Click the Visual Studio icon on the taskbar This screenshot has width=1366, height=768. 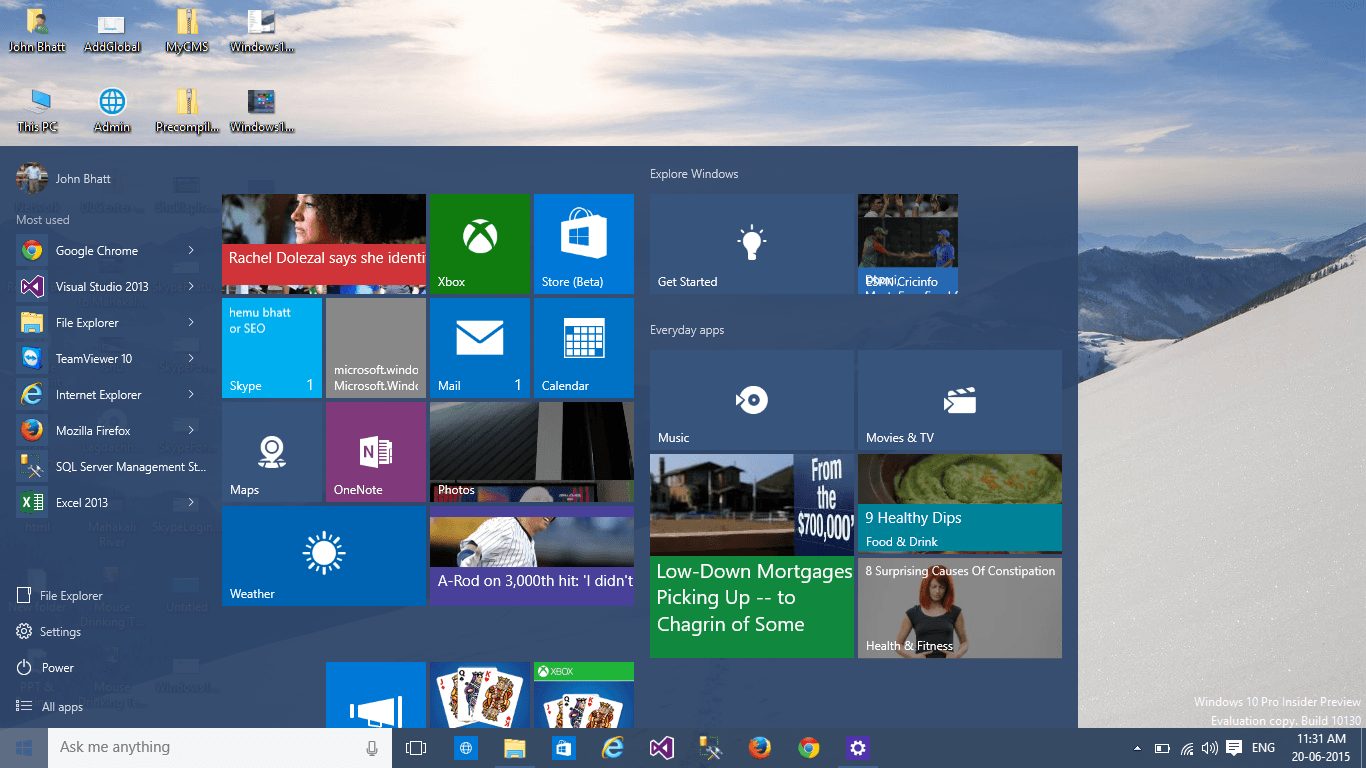(661, 748)
